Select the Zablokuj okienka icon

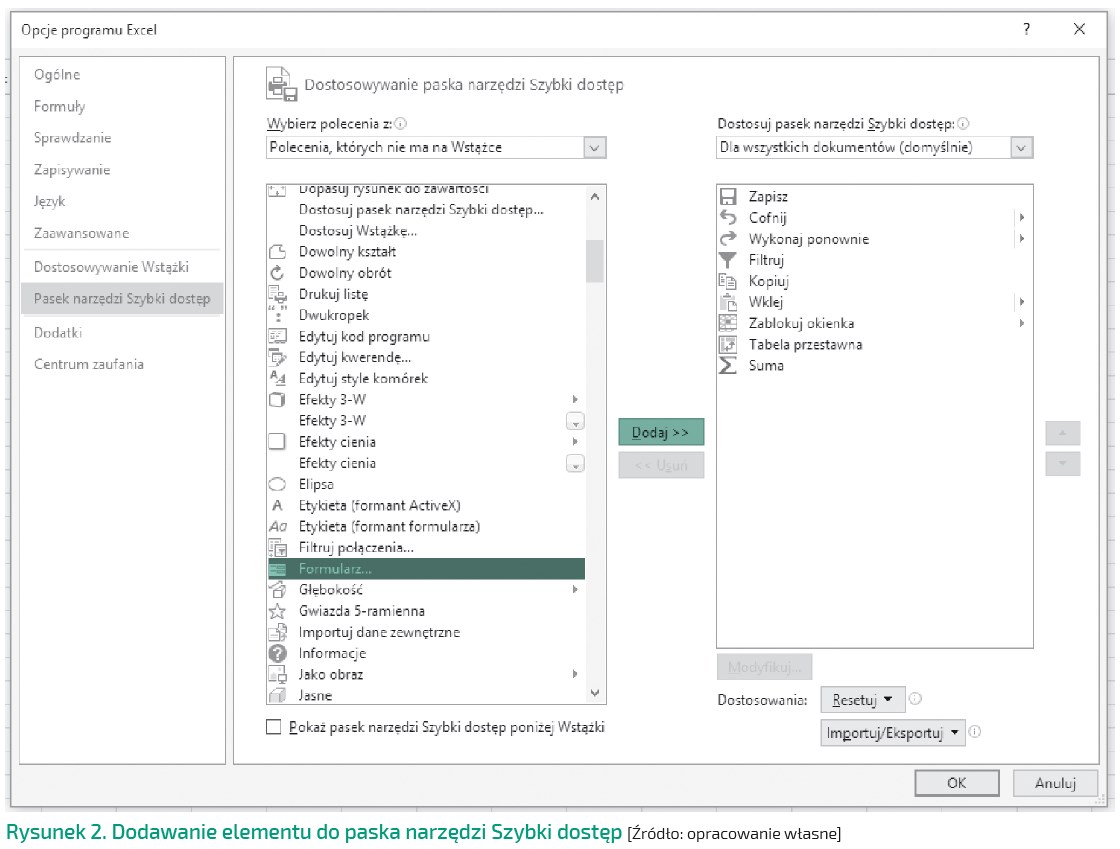pyautogui.click(x=728, y=323)
